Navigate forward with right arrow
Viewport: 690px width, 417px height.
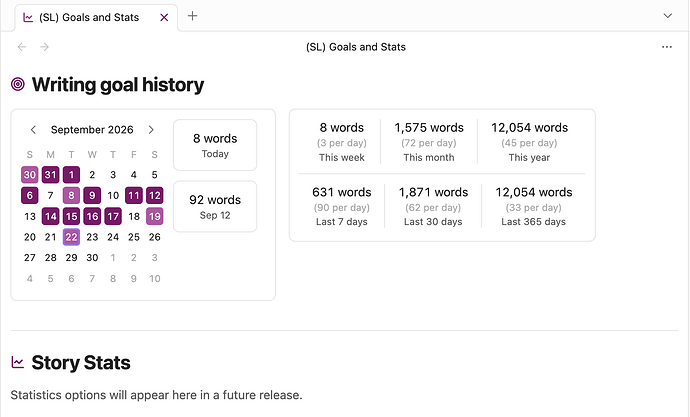pos(44,47)
